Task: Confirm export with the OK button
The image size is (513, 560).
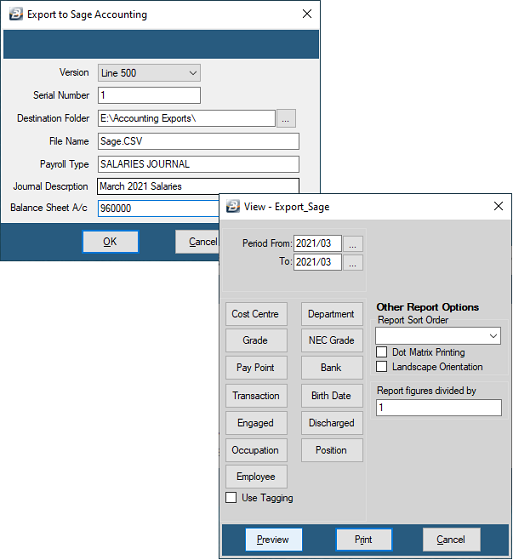Action: click(x=110, y=242)
